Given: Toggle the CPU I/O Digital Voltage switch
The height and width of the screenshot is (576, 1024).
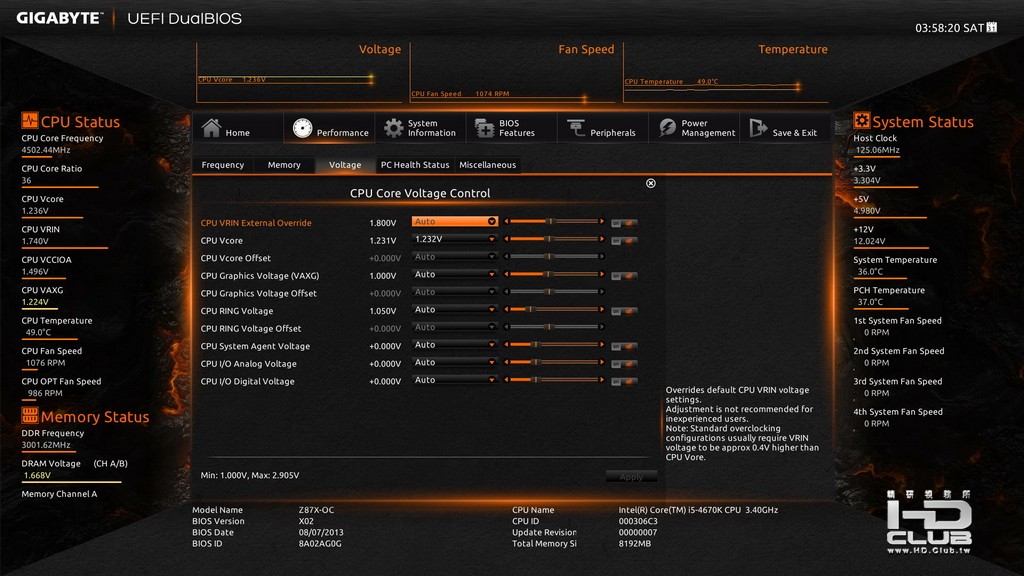Looking at the screenshot, I should click(624, 382).
